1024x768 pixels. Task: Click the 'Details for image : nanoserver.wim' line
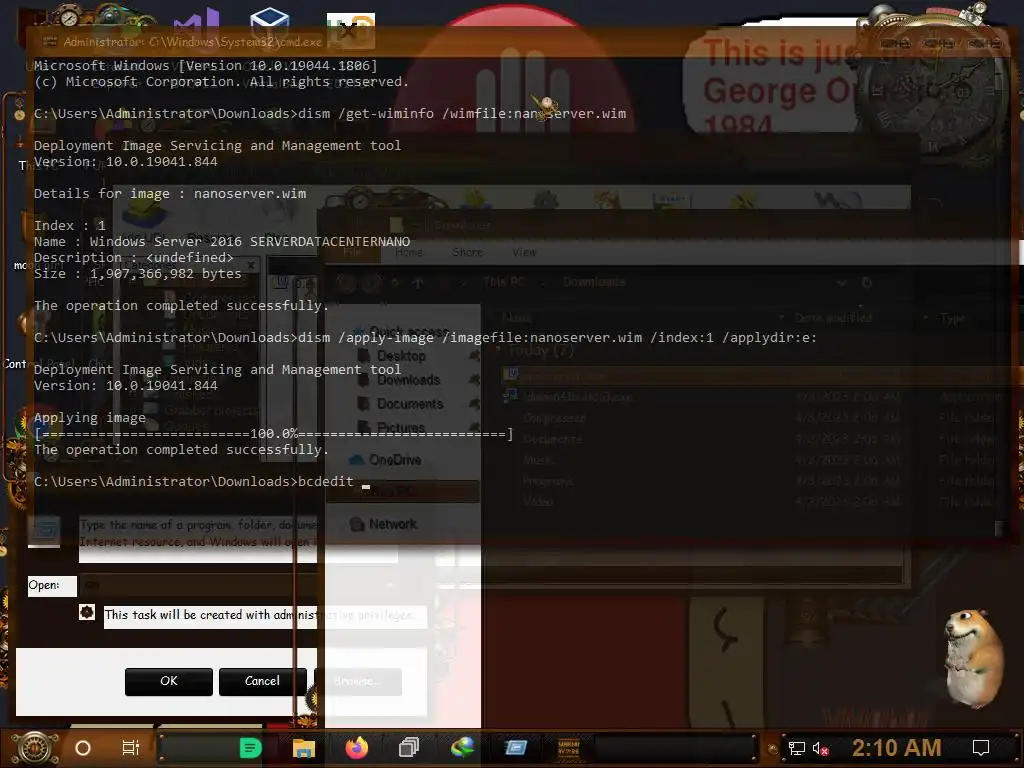pos(170,194)
